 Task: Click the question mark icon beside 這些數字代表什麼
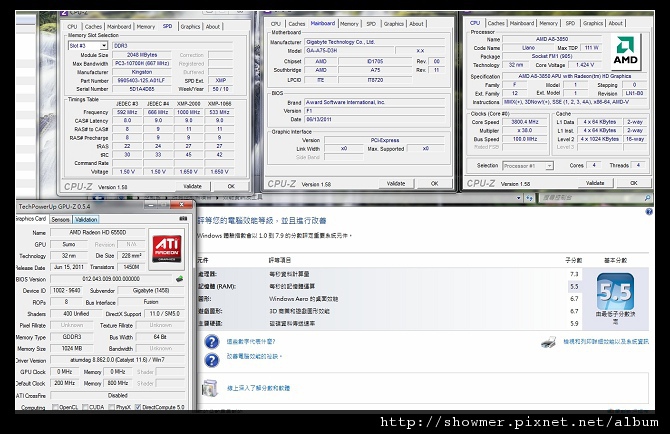pyautogui.click(x=212, y=342)
